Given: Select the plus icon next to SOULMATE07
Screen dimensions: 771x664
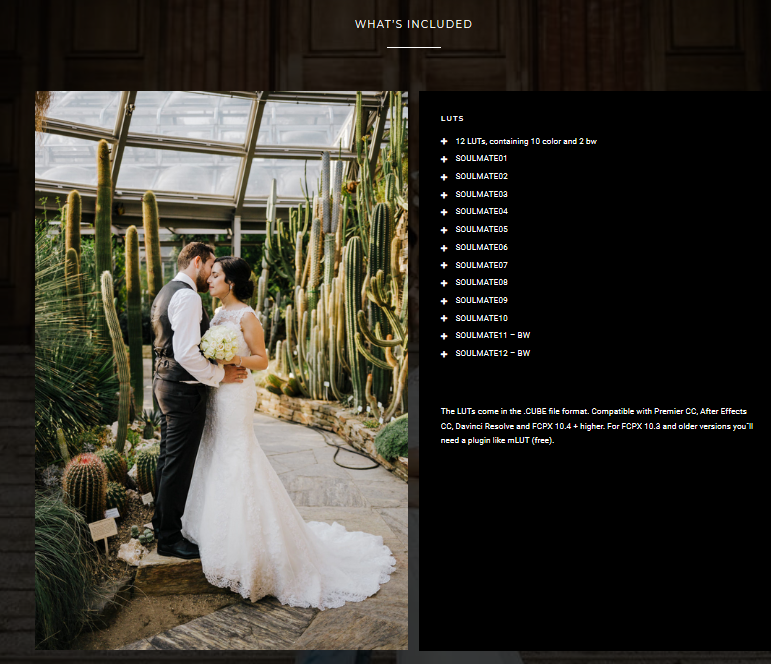Looking at the screenshot, I should click(444, 266).
